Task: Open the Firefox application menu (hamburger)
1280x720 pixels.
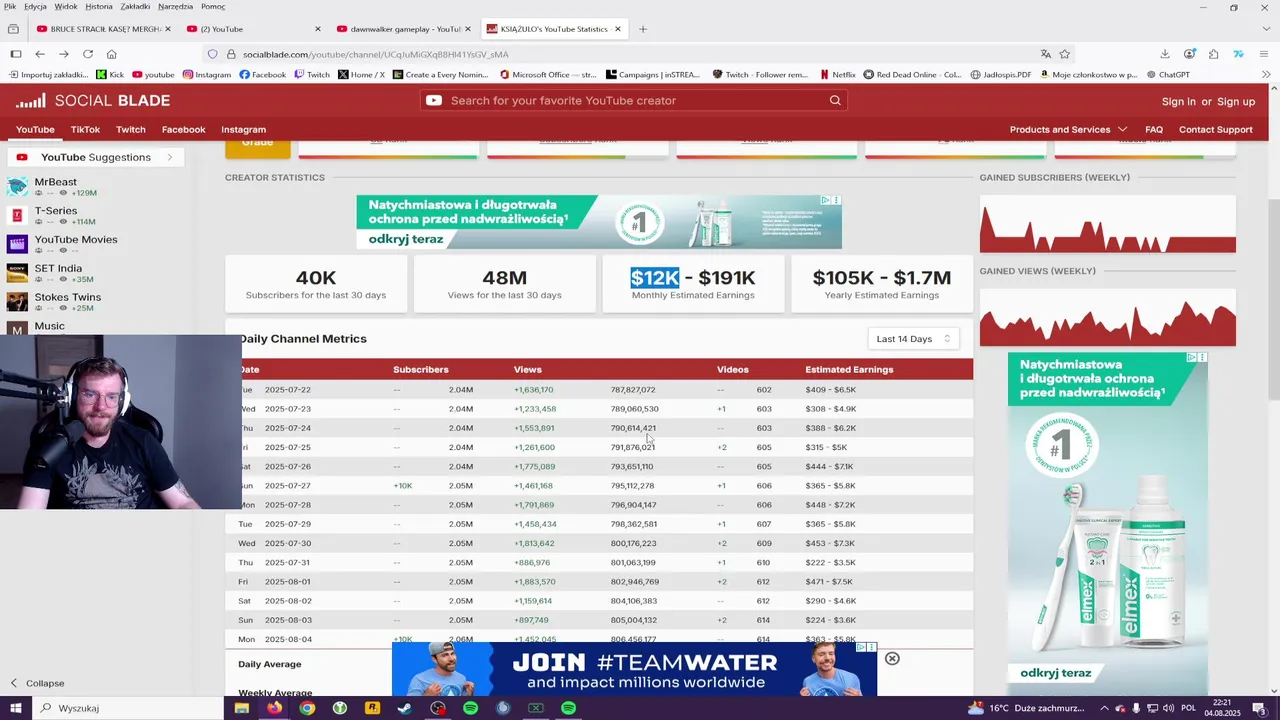Action: click(x=1265, y=54)
